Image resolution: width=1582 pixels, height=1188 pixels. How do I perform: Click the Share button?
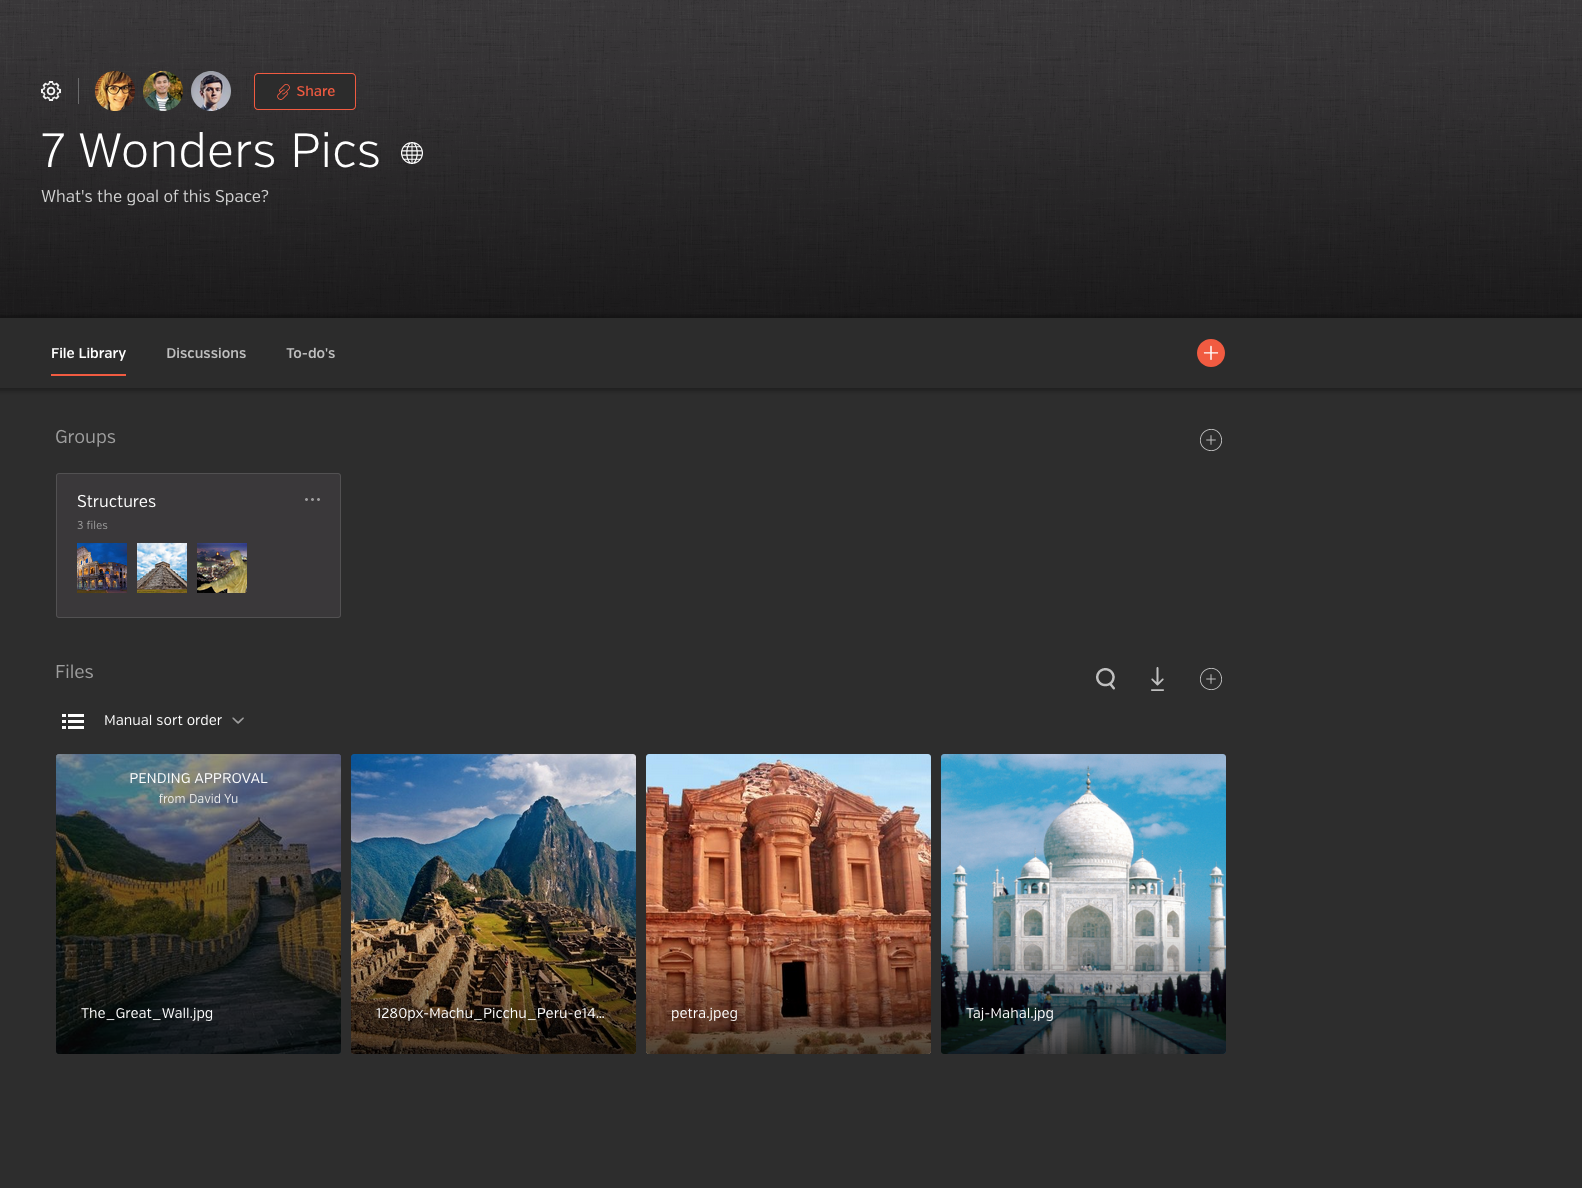click(x=305, y=91)
